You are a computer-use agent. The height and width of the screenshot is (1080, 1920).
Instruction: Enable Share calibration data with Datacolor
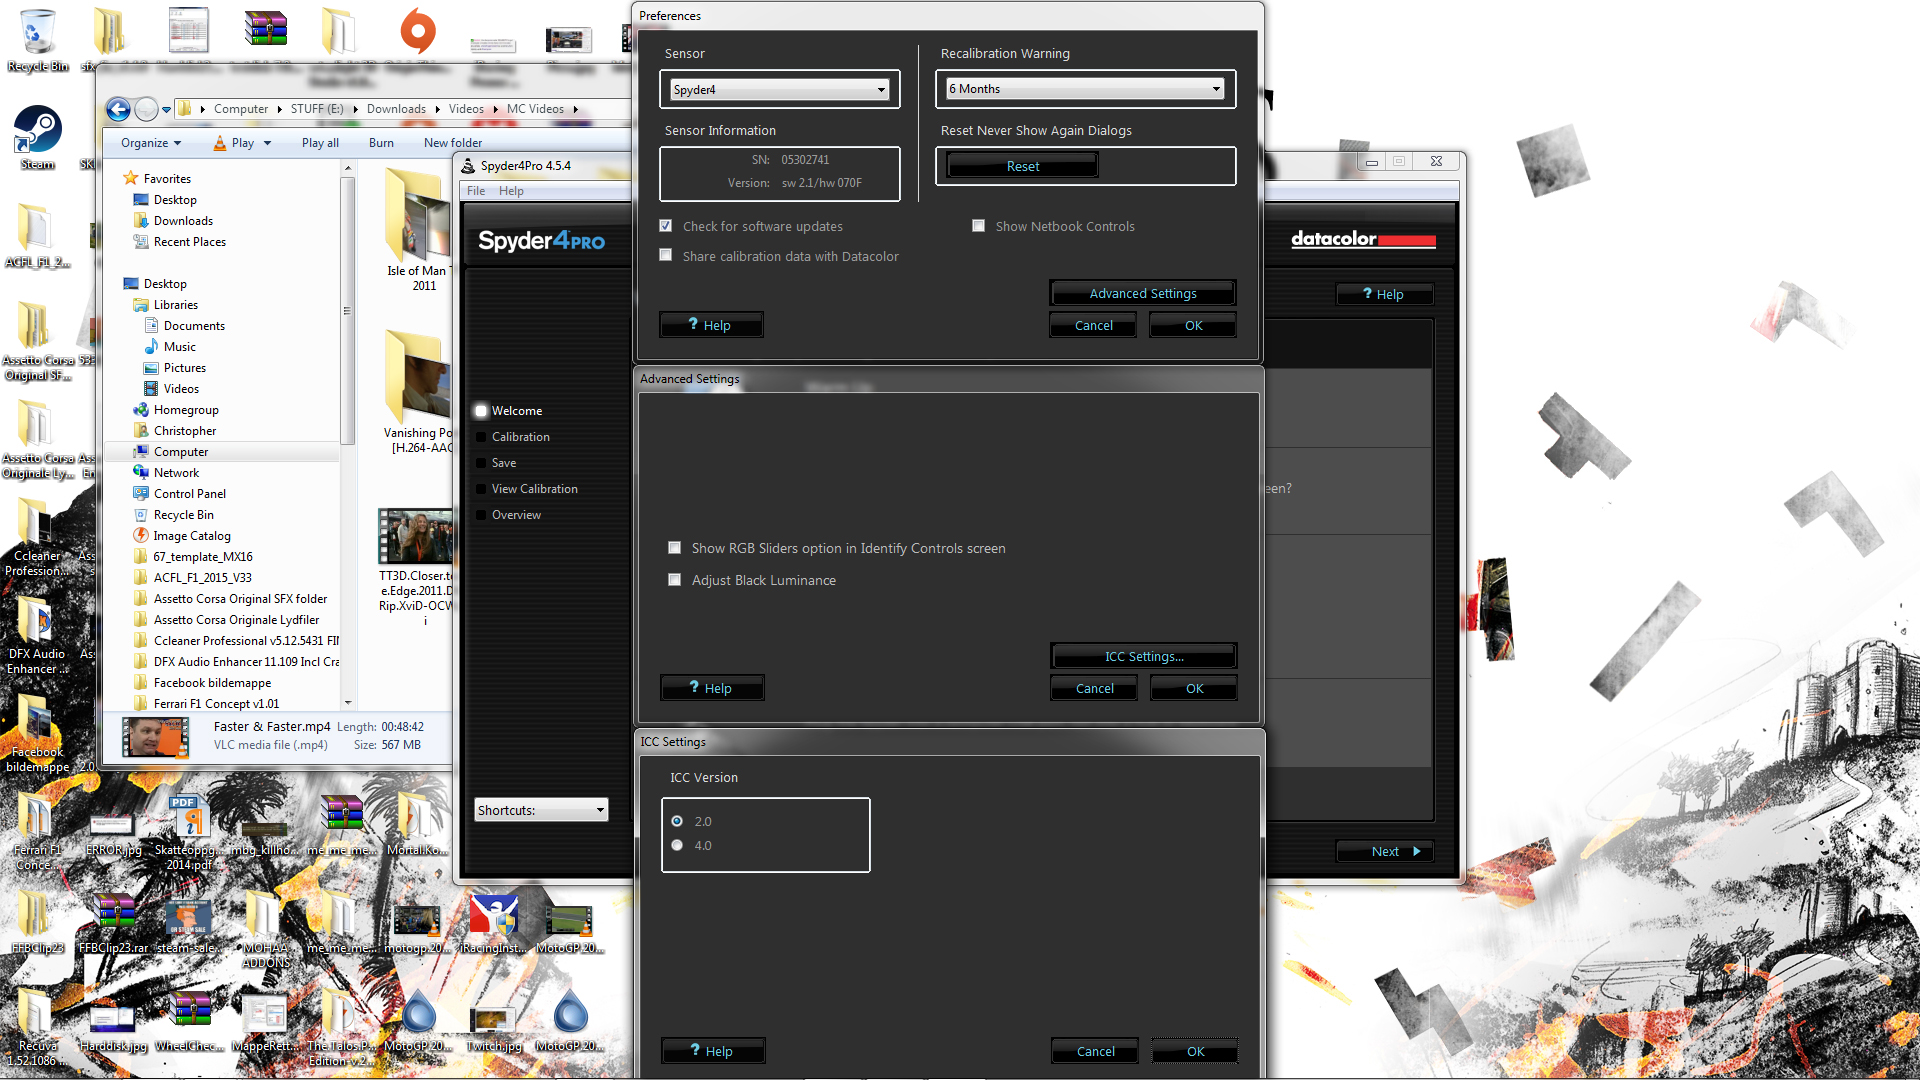[x=666, y=256]
